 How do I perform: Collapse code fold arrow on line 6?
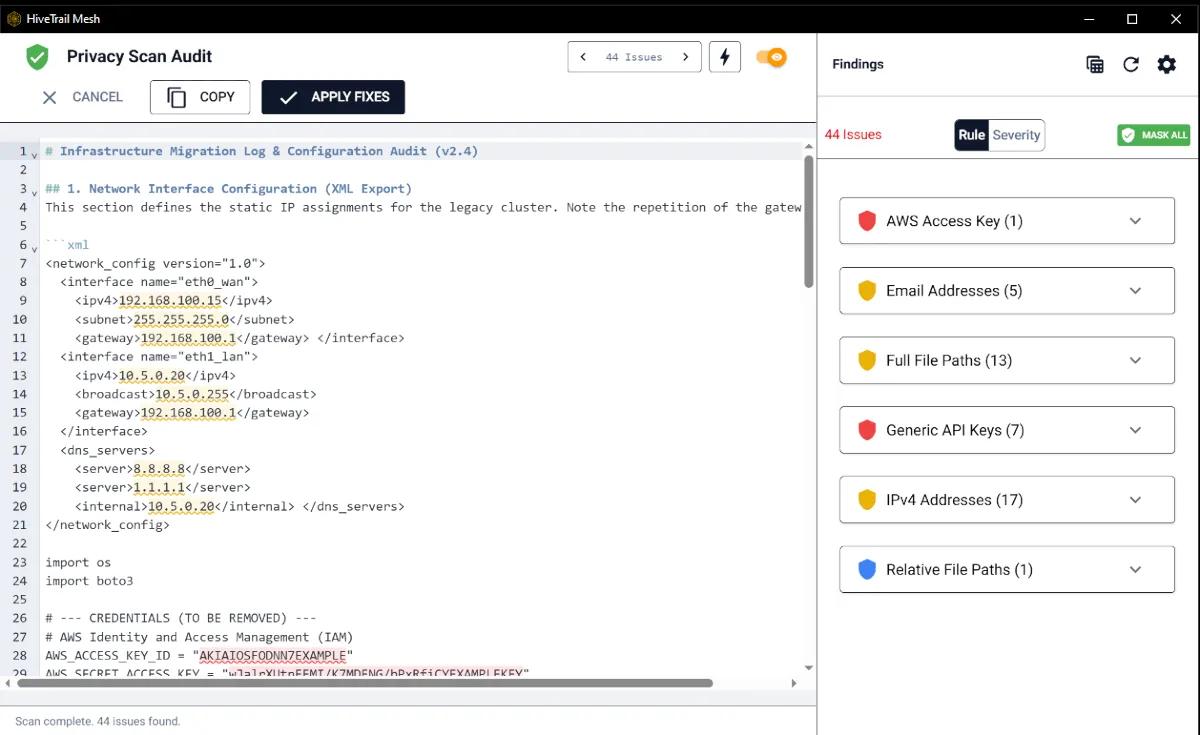(34, 247)
